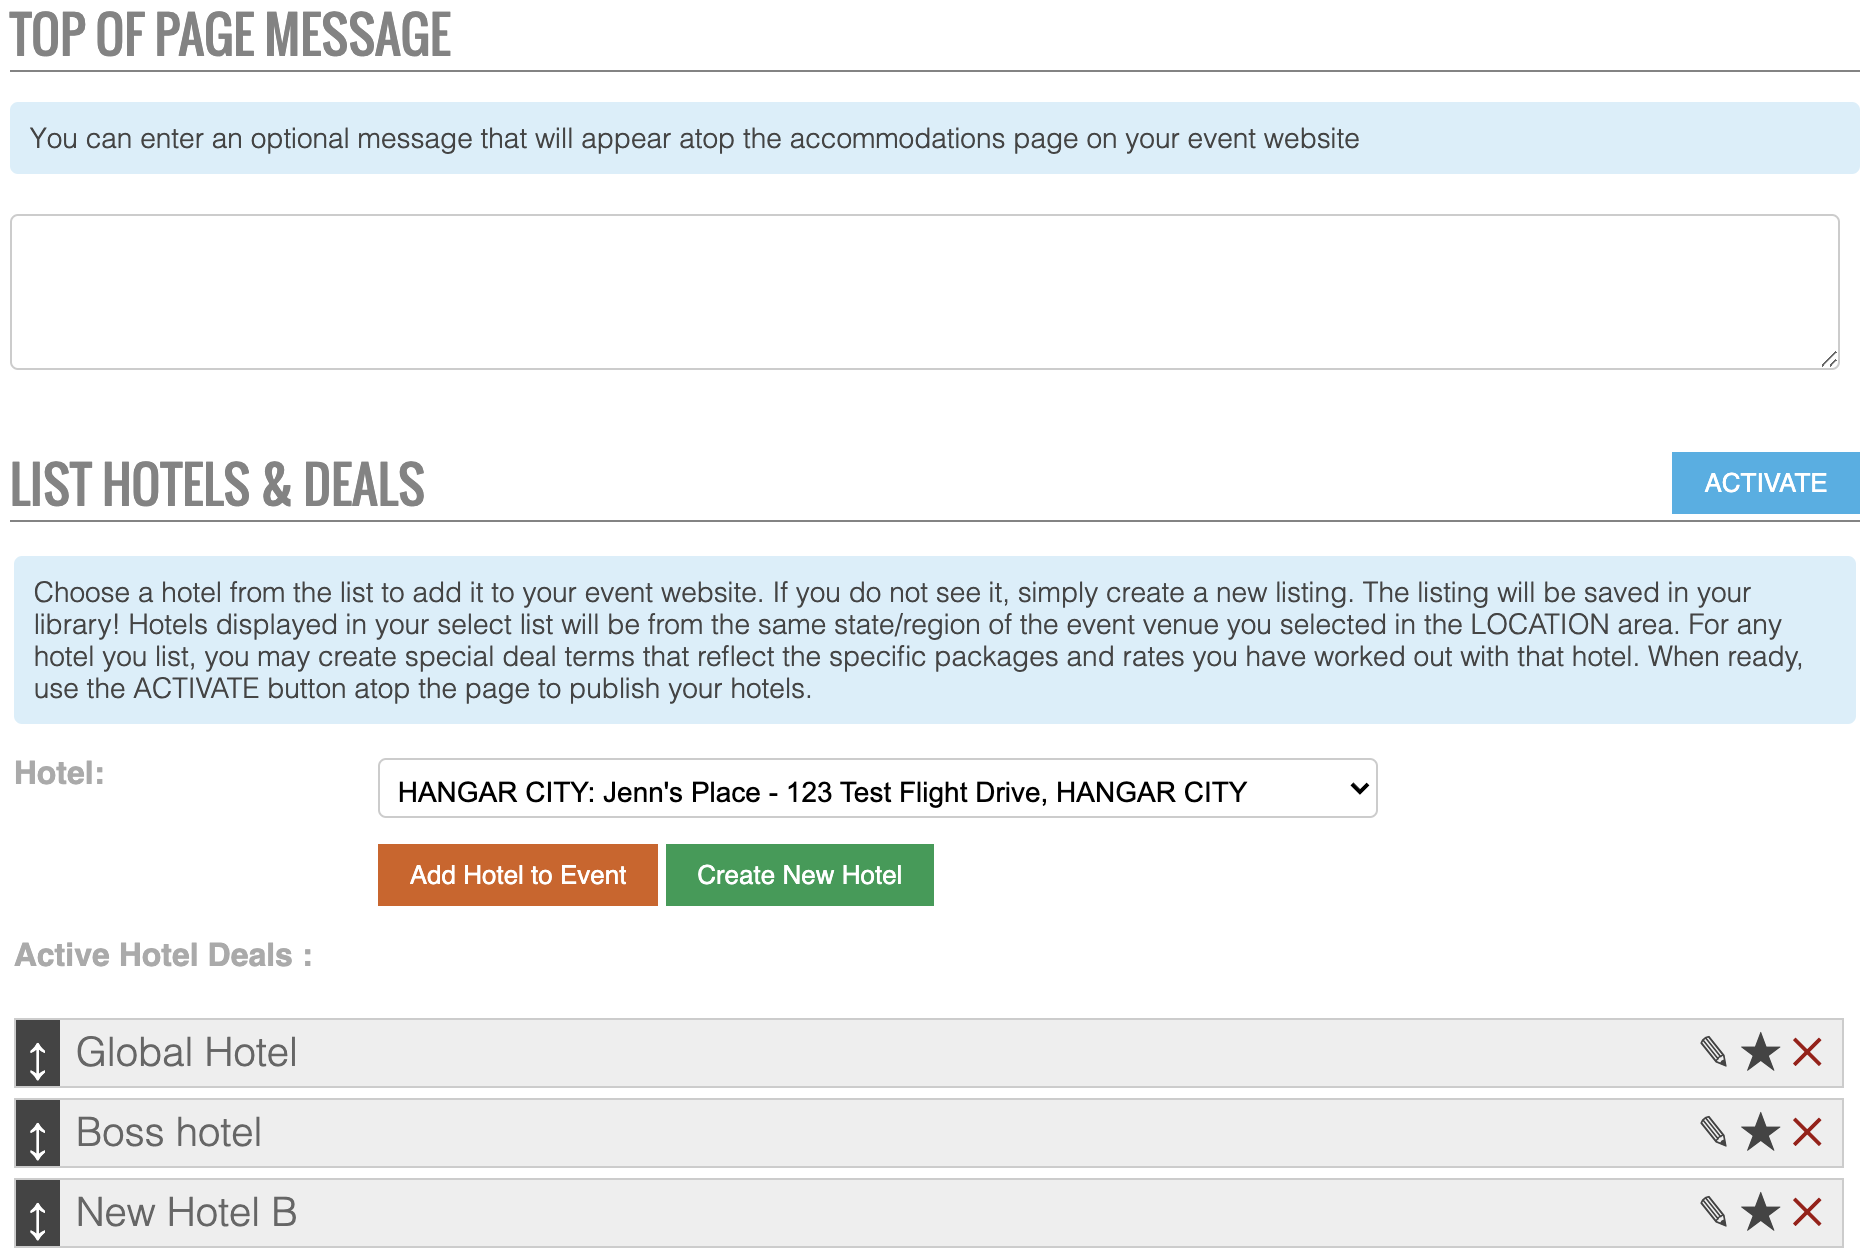This screenshot has width=1868, height=1260.
Task: Click the textarea resize grip corner
Action: click(1829, 359)
